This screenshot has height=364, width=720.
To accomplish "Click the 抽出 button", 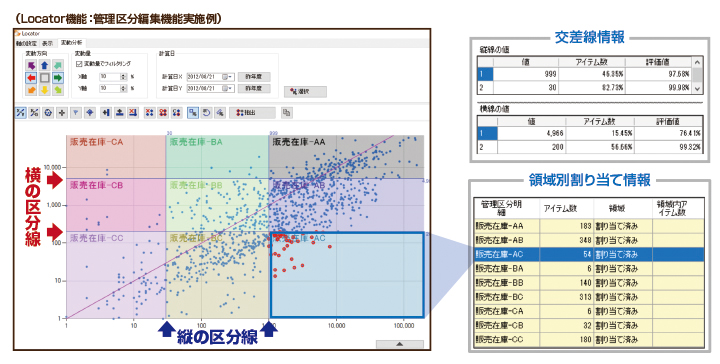I will coord(253,112).
